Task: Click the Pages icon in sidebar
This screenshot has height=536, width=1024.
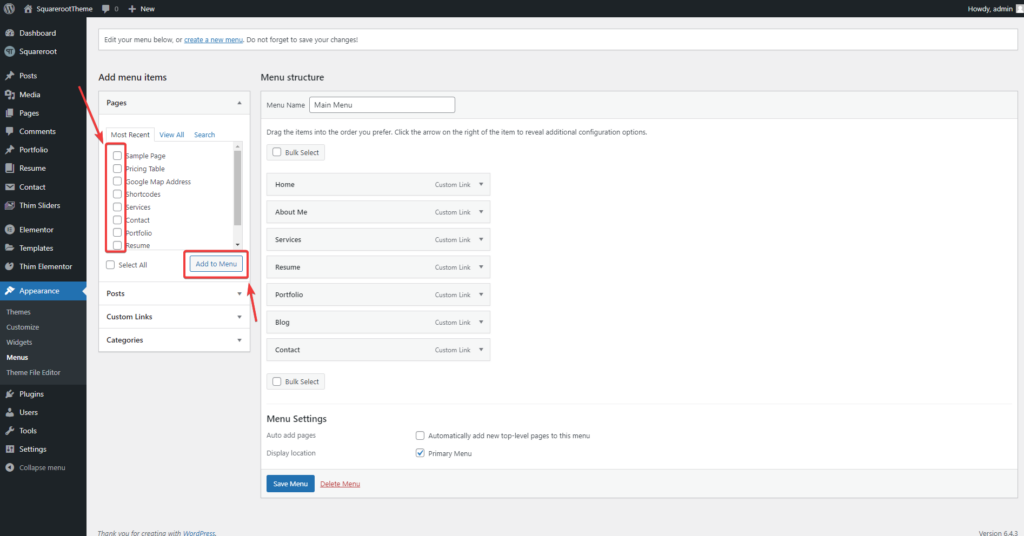Action: (x=10, y=113)
